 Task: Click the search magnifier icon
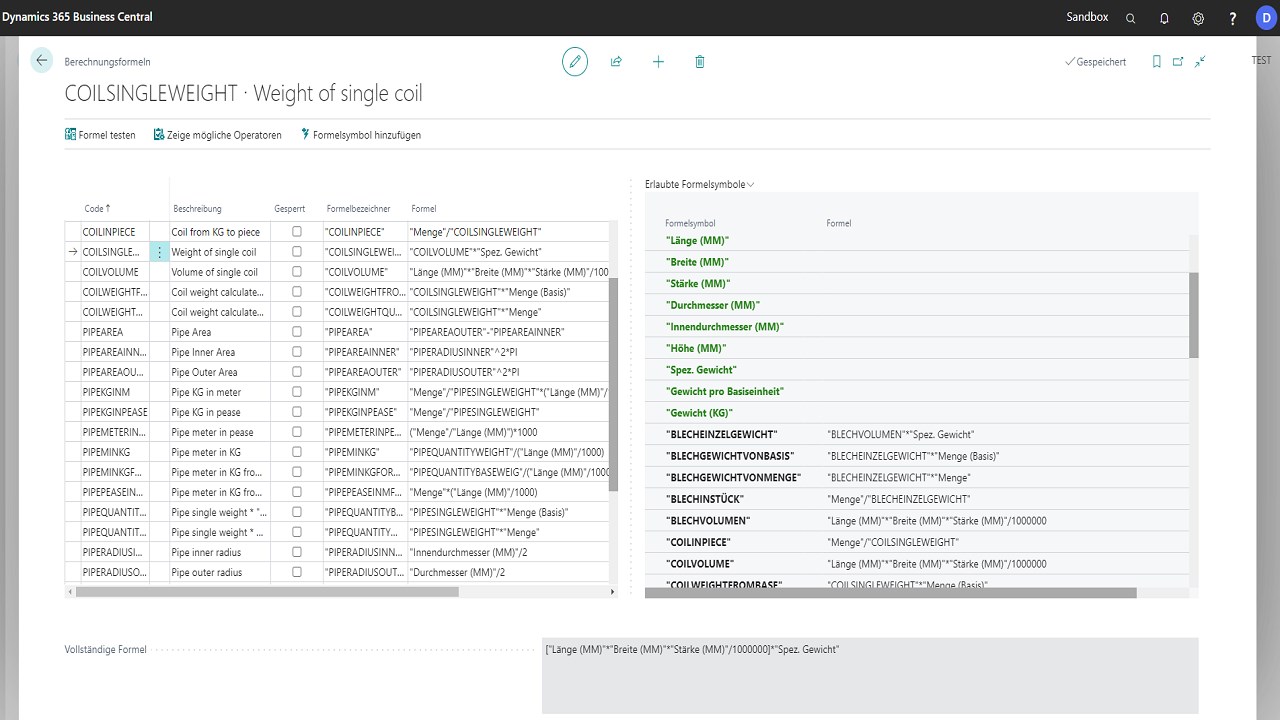point(1131,18)
